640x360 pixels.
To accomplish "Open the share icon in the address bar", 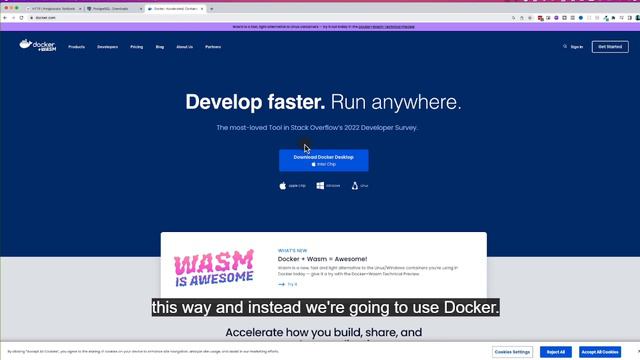I will [522, 18].
